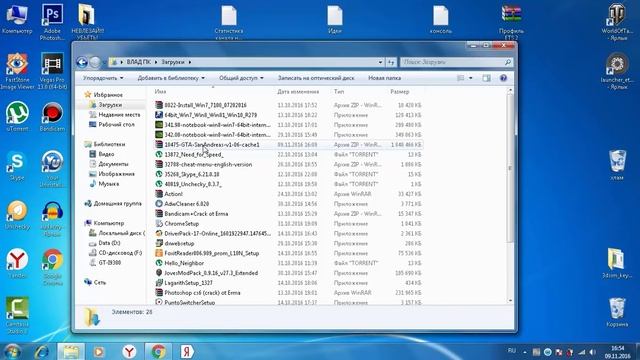640x360 pixels.
Task: Click the Explorer Back navigation arrow
Action: click(x=82, y=62)
